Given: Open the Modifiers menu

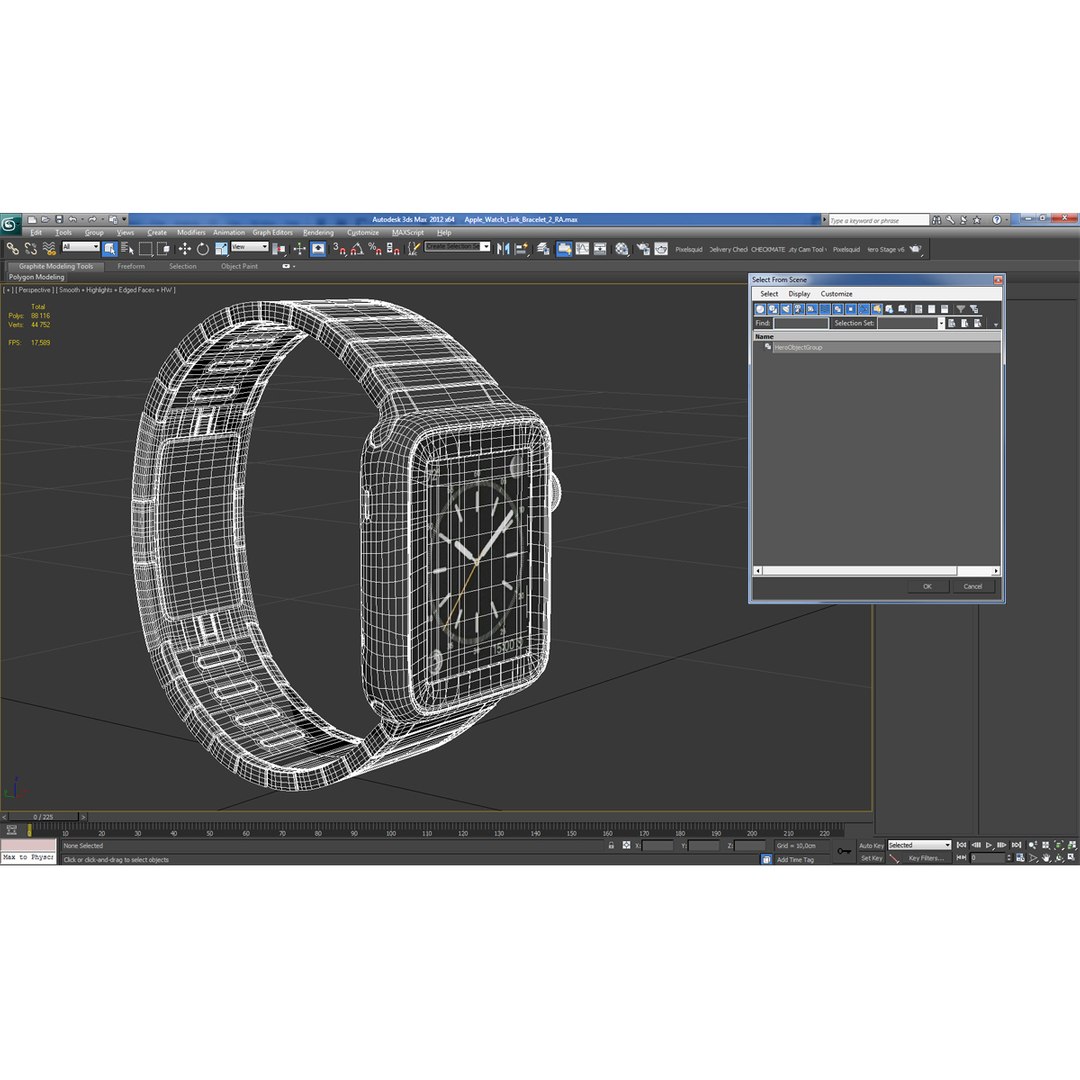Looking at the screenshot, I should pos(191,233).
